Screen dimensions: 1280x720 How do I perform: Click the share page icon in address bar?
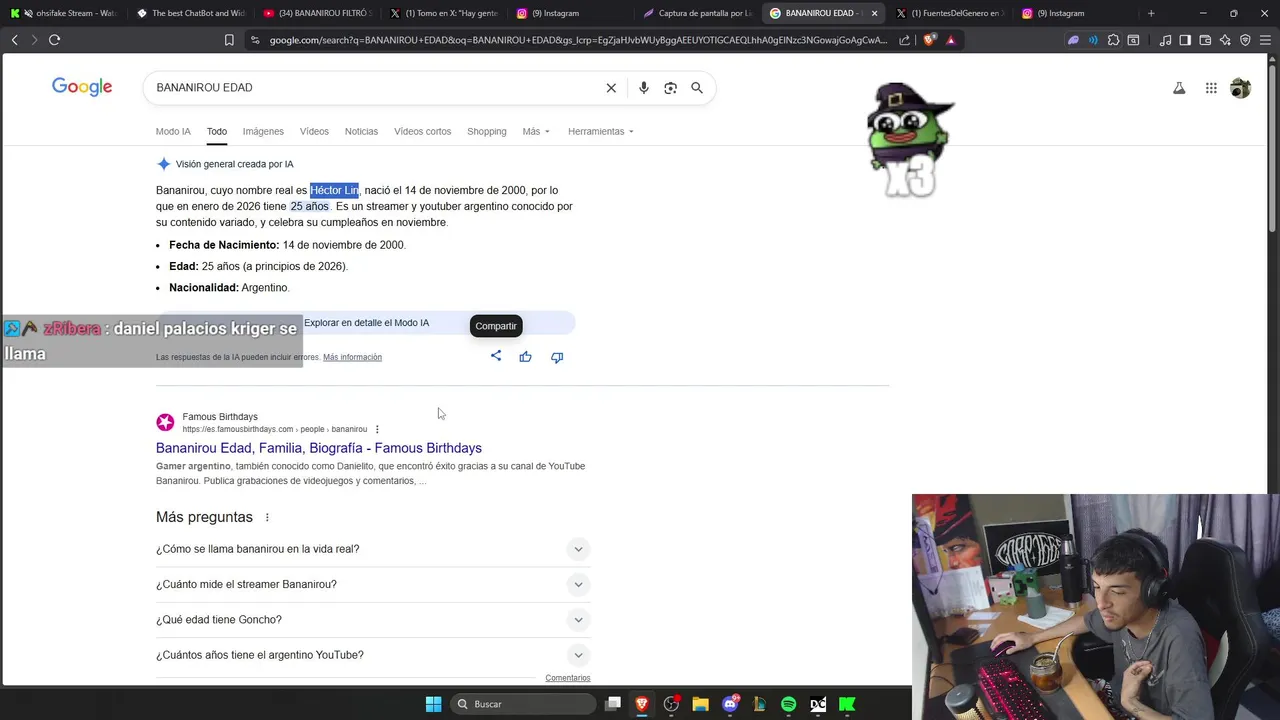click(x=905, y=40)
